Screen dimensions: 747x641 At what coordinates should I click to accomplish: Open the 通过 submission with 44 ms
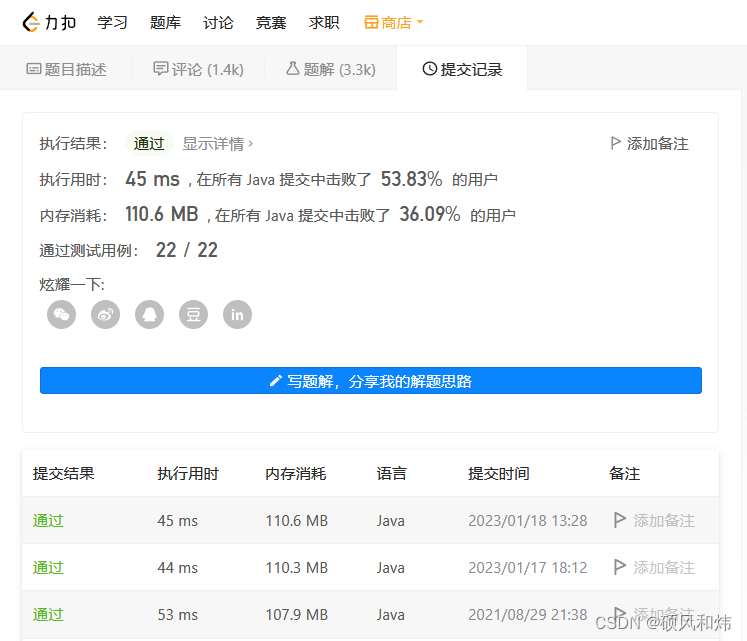48,568
